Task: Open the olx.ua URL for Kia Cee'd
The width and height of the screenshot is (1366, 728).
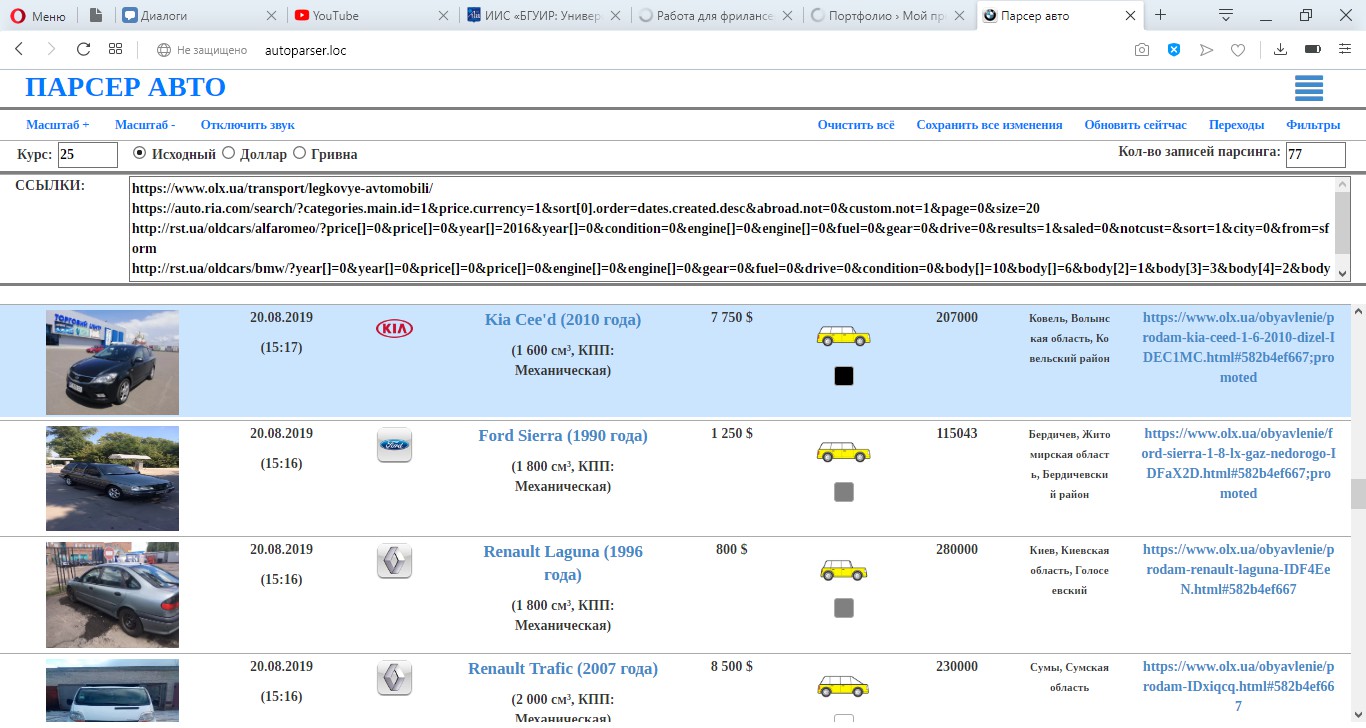Action: pyautogui.click(x=1238, y=347)
